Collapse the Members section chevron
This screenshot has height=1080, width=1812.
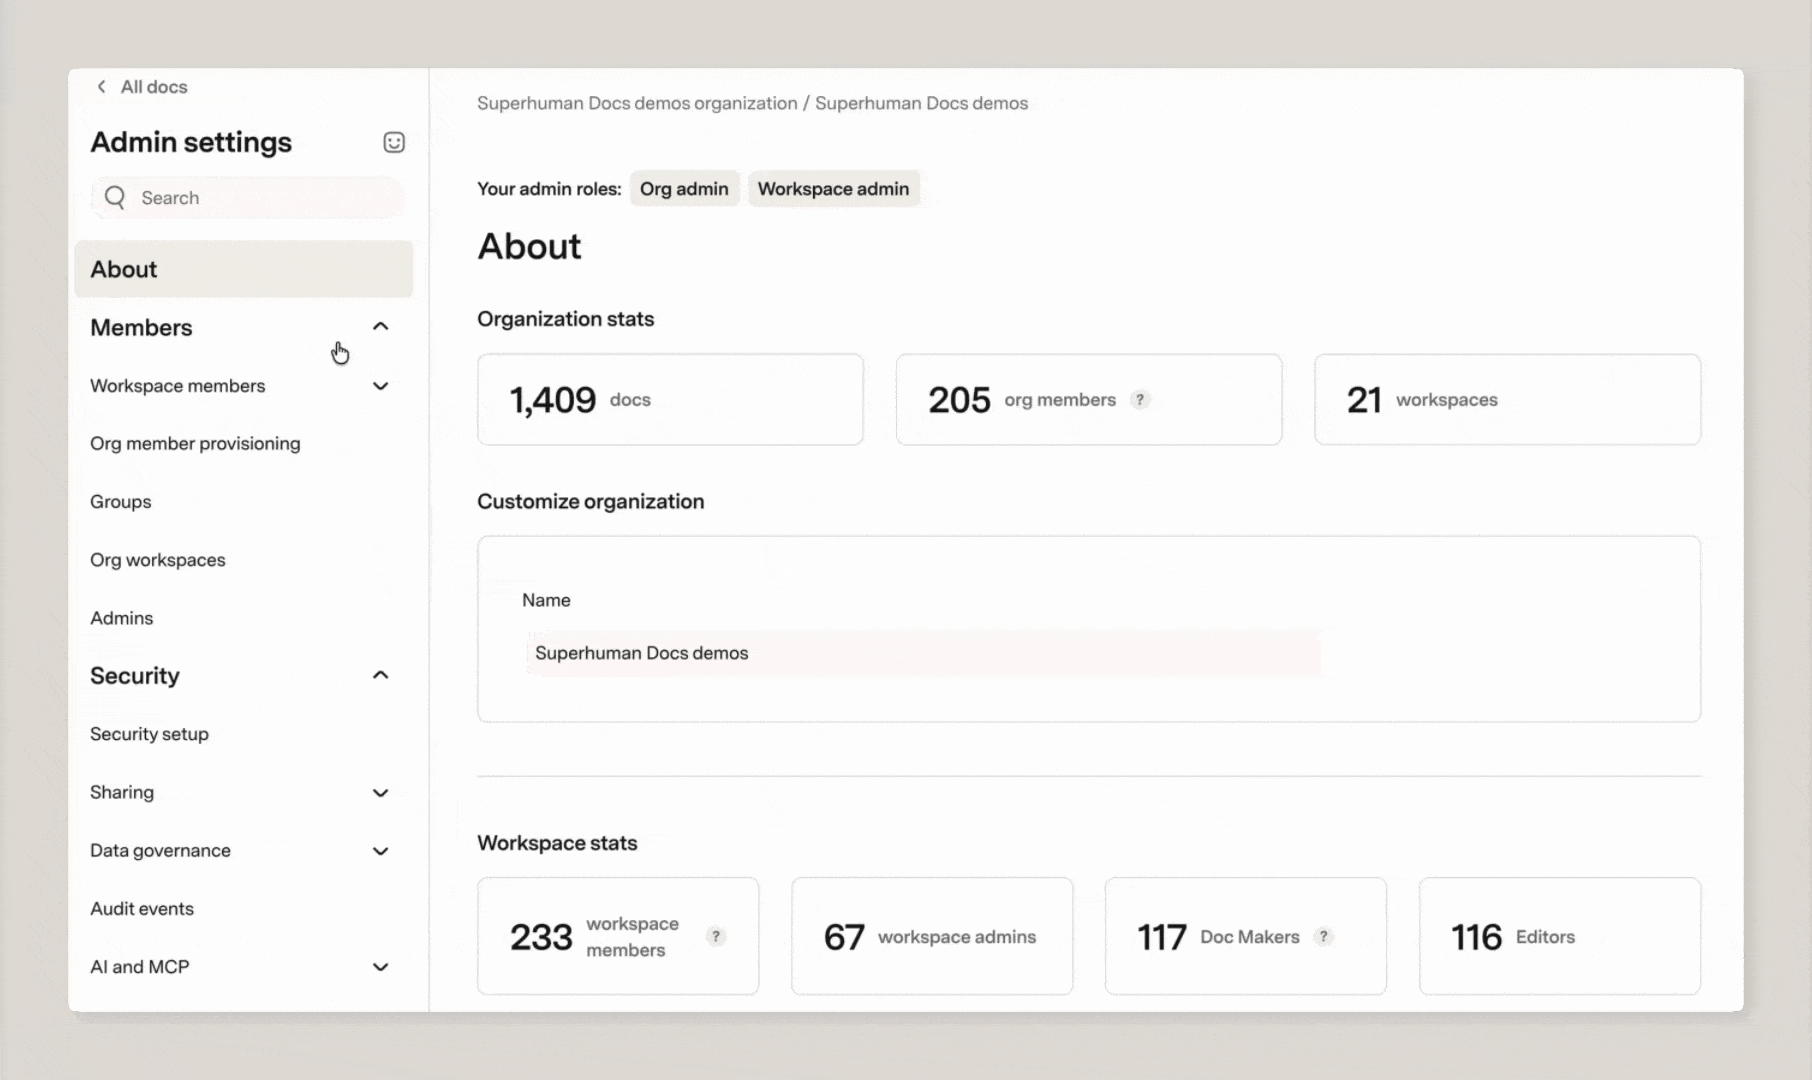tap(380, 327)
